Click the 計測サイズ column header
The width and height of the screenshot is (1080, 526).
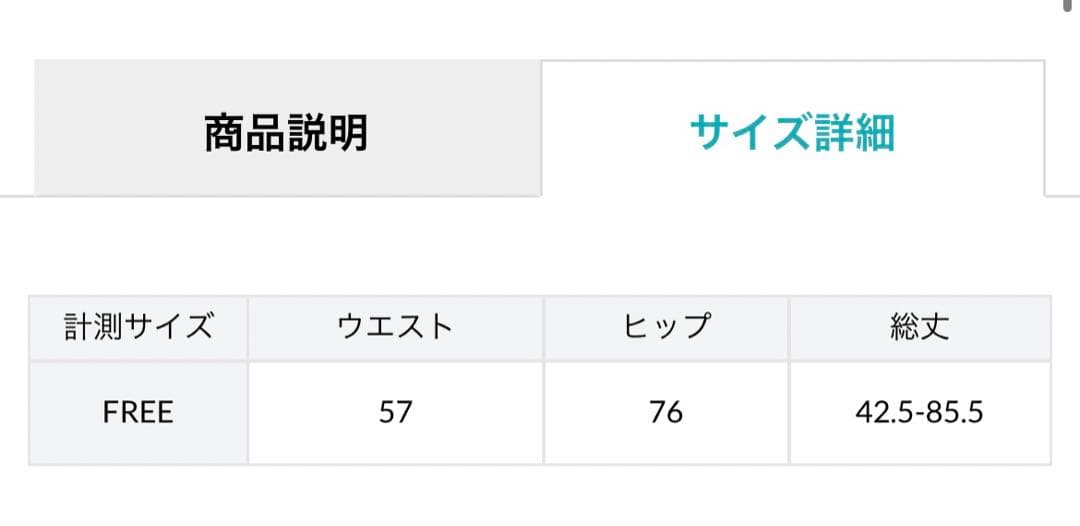point(138,327)
